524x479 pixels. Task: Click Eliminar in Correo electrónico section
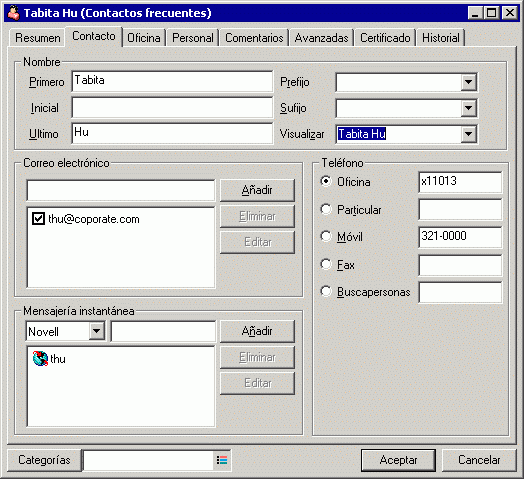[257, 216]
